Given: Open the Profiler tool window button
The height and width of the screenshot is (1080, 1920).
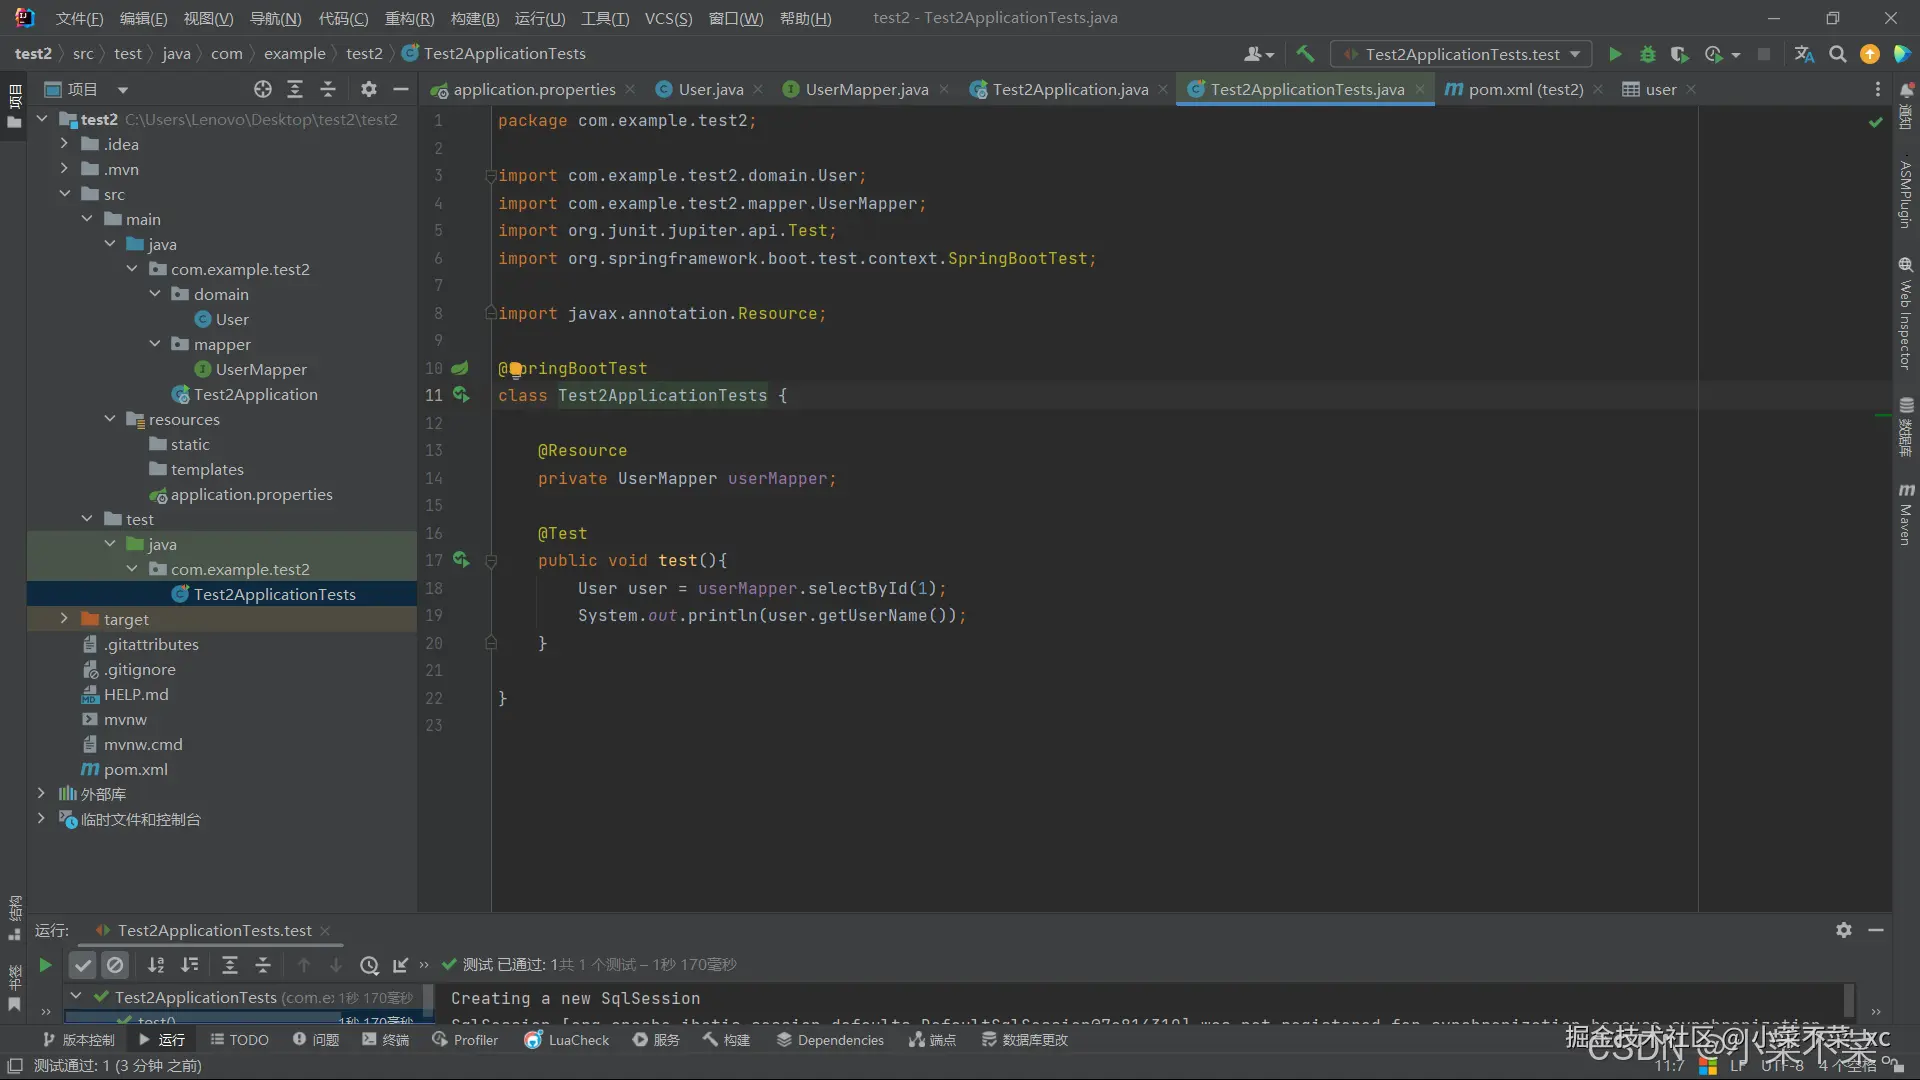Looking at the screenshot, I should (x=465, y=1040).
